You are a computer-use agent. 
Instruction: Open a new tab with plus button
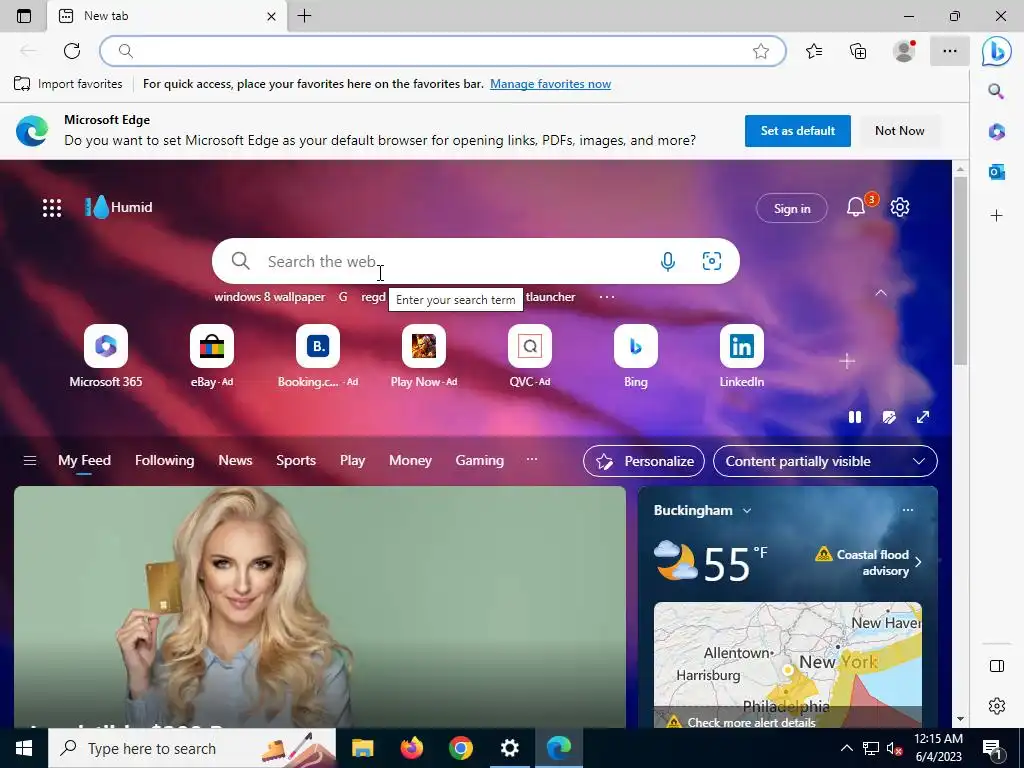pyautogui.click(x=304, y=16)
